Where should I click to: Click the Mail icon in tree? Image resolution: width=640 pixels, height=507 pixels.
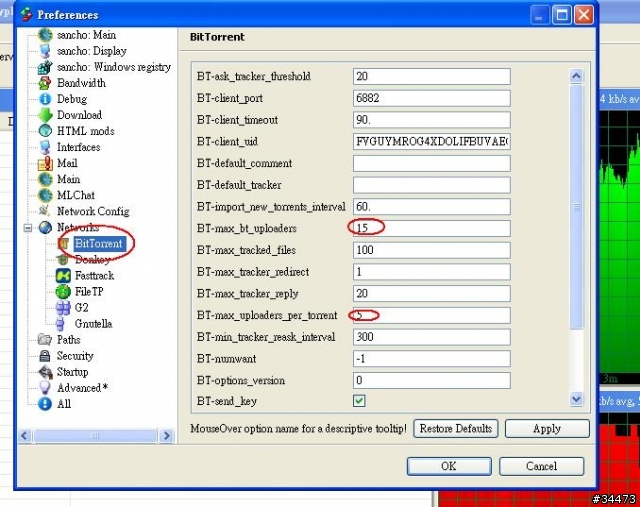point(45,163)
